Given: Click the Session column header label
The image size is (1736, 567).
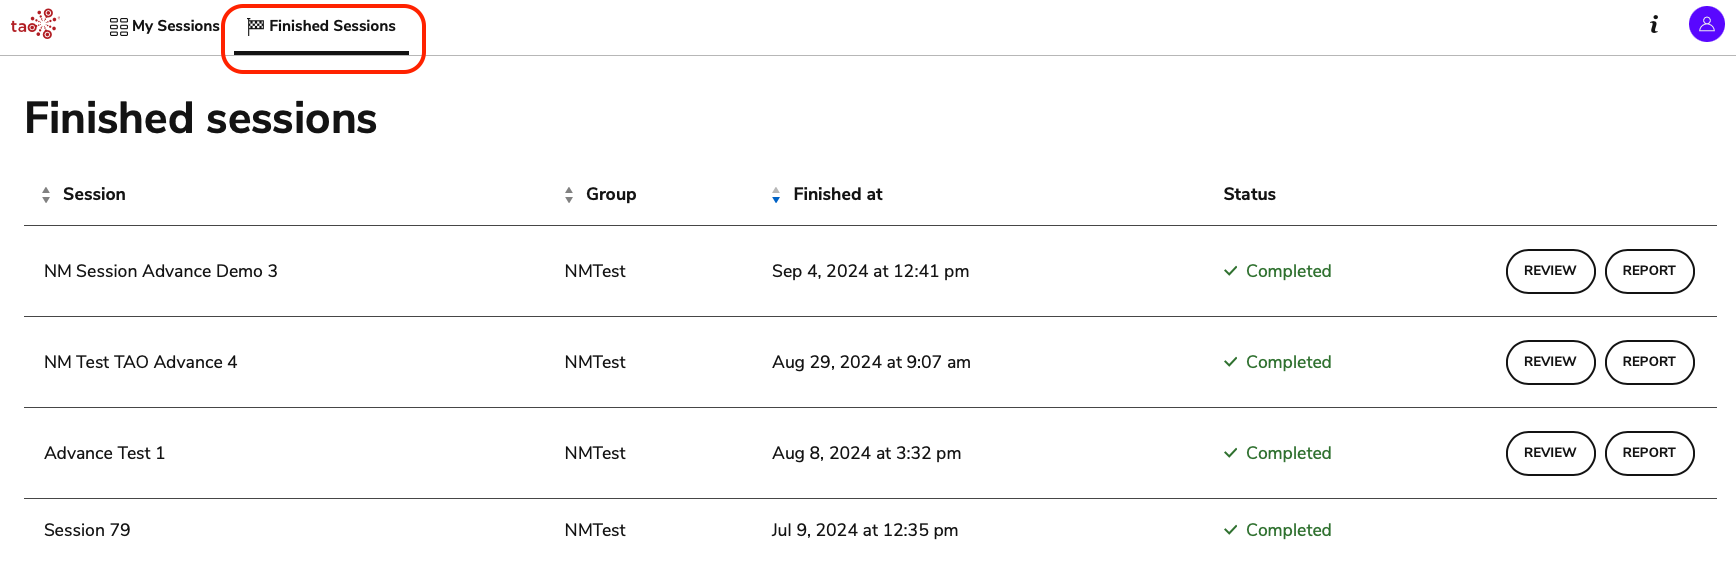Looking at the screenshot, I should (x=94, y=194).
